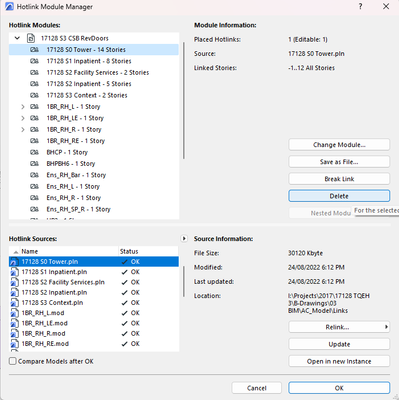
Task: Break the link of the selected module
Action: (x=339, y=179)
